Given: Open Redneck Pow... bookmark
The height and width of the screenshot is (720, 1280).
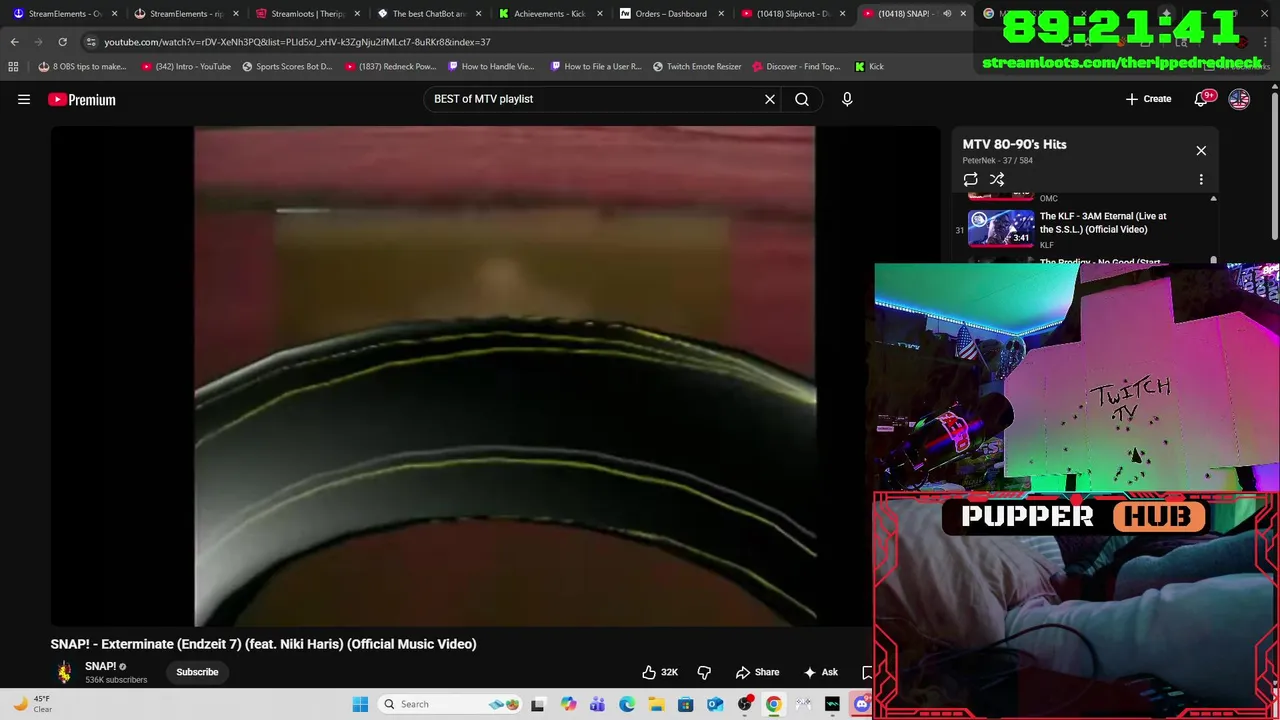Looking at the screenshot, I should pyautogui.click(x=391, y=66).
